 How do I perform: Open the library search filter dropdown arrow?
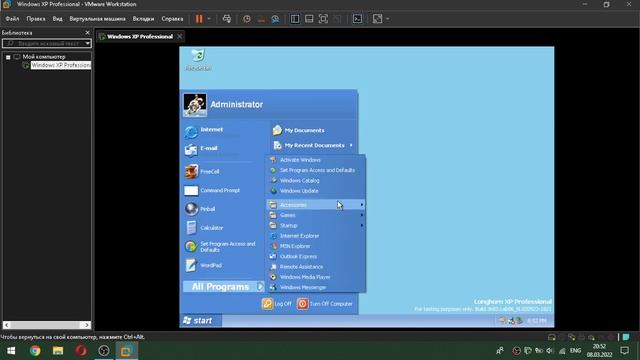point(87,43)
